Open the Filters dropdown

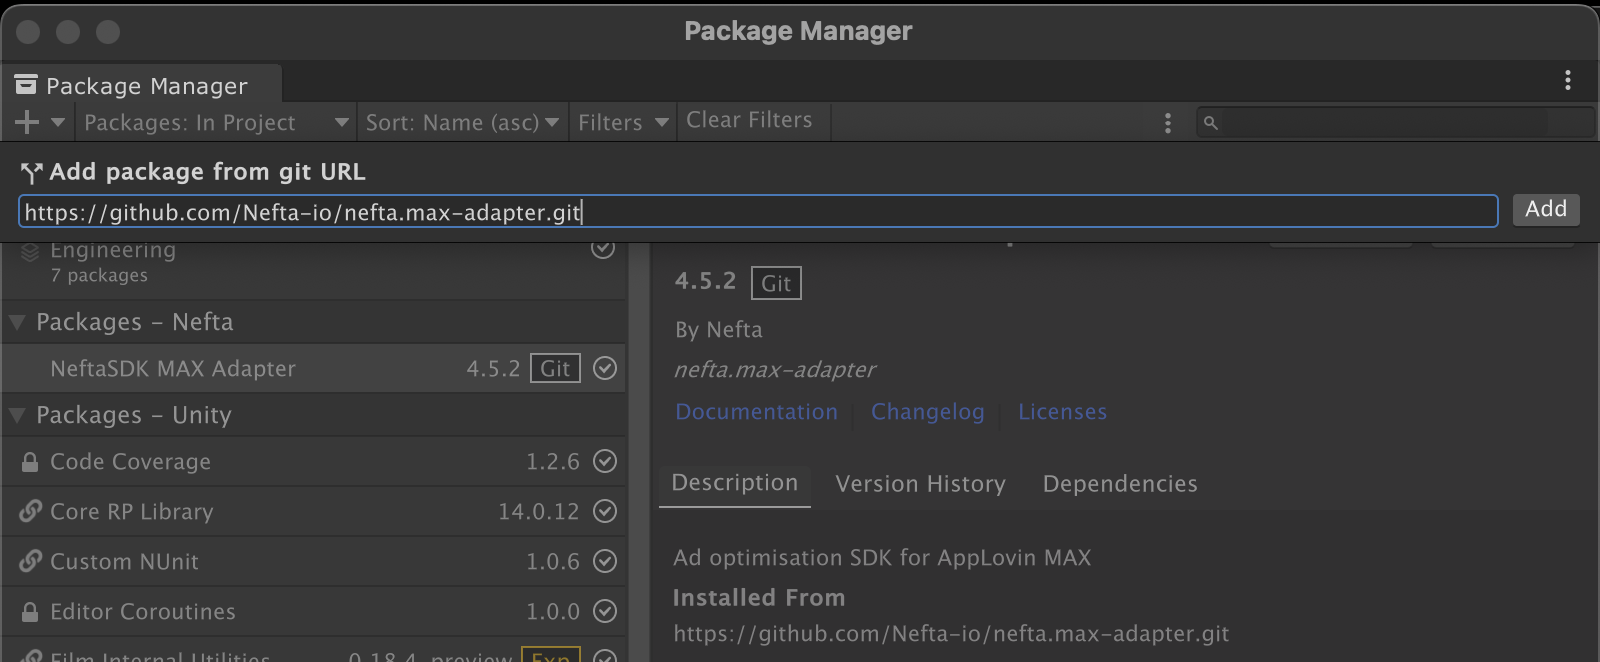(622, 123)
